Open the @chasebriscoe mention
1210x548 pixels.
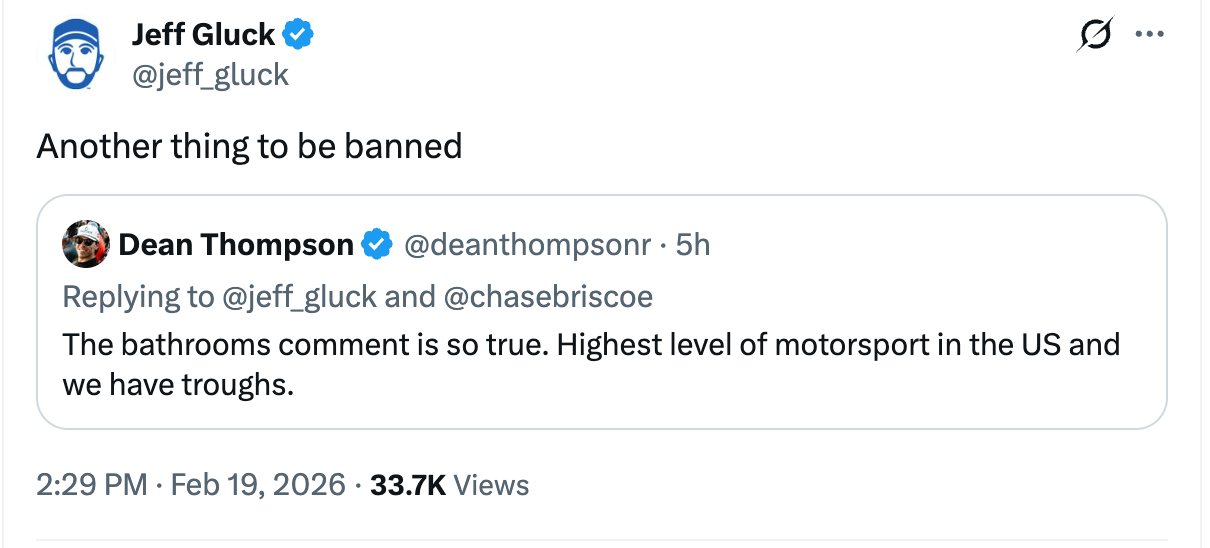(548, 296)
